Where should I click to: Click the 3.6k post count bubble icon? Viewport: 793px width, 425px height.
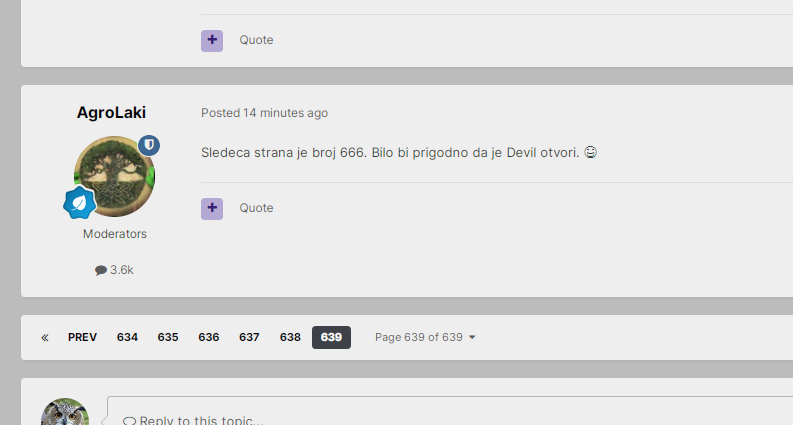(101, 270)
